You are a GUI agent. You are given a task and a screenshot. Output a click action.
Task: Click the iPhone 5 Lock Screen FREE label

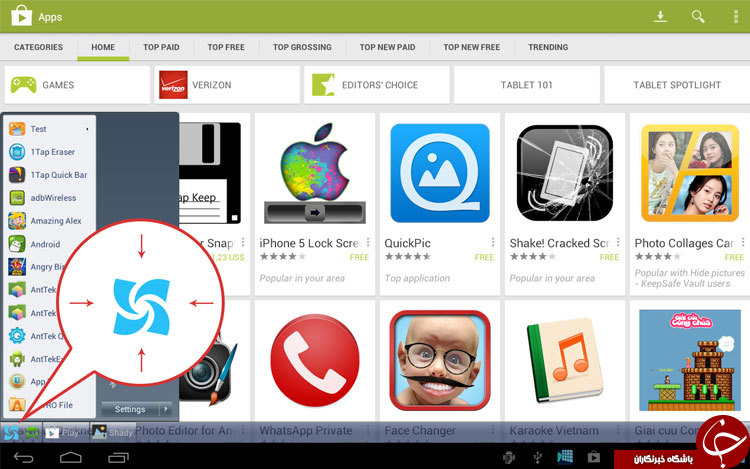tap(359, 257)
